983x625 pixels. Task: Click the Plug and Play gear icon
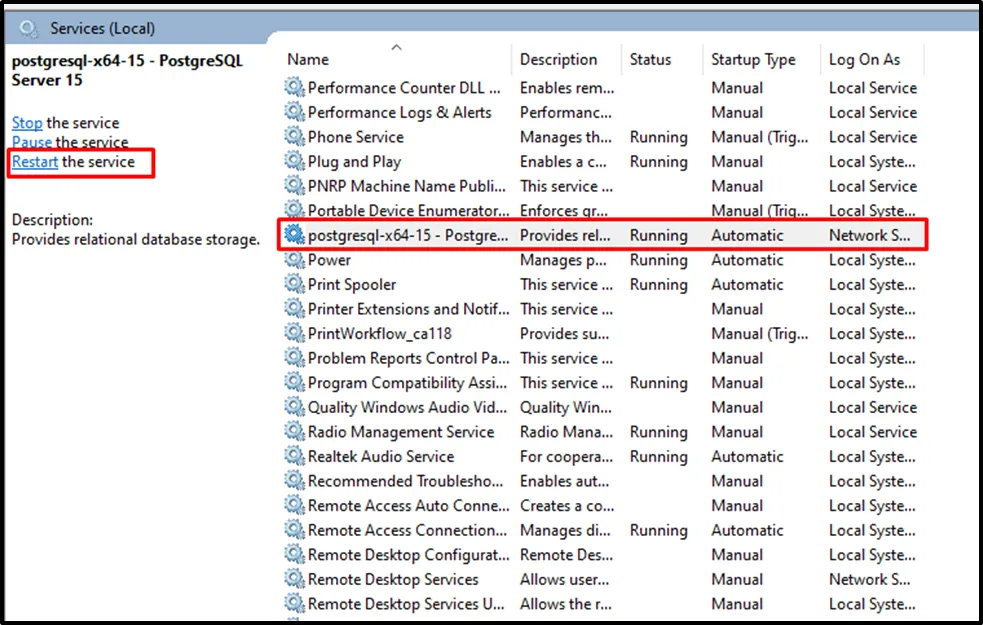(294, 162)
